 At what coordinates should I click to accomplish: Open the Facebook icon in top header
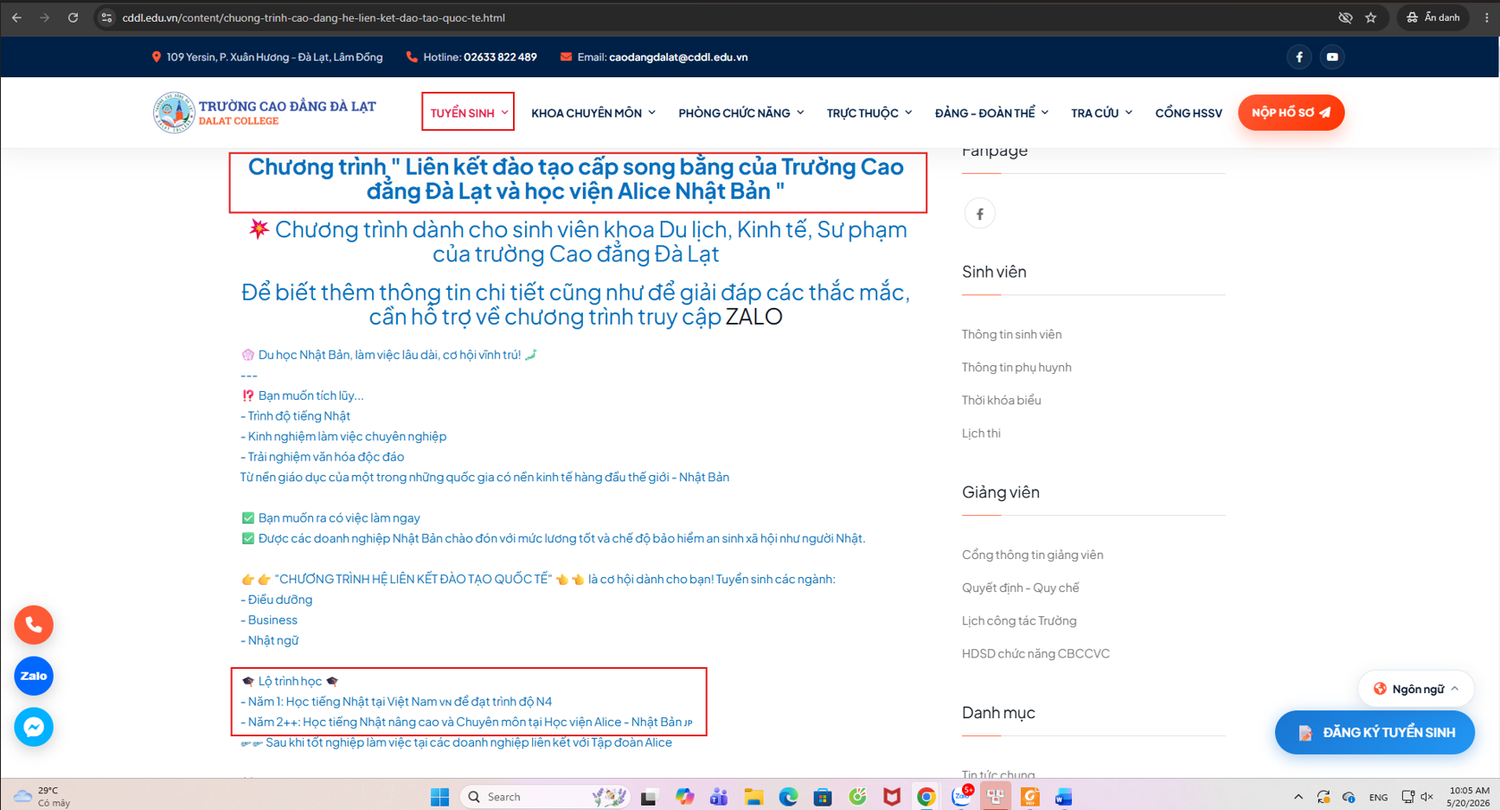click(1299, 57)
